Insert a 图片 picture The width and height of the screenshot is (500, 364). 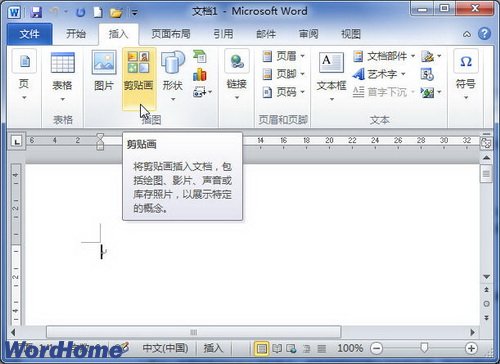pos(104,72)
